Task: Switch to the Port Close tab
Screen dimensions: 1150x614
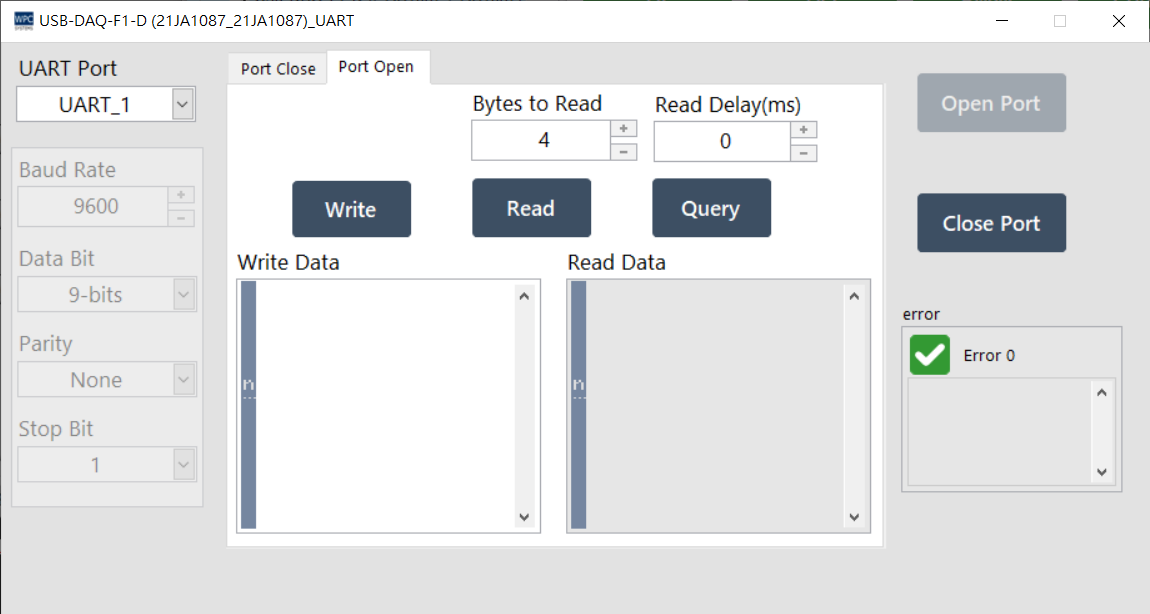Action: [277, 68]
